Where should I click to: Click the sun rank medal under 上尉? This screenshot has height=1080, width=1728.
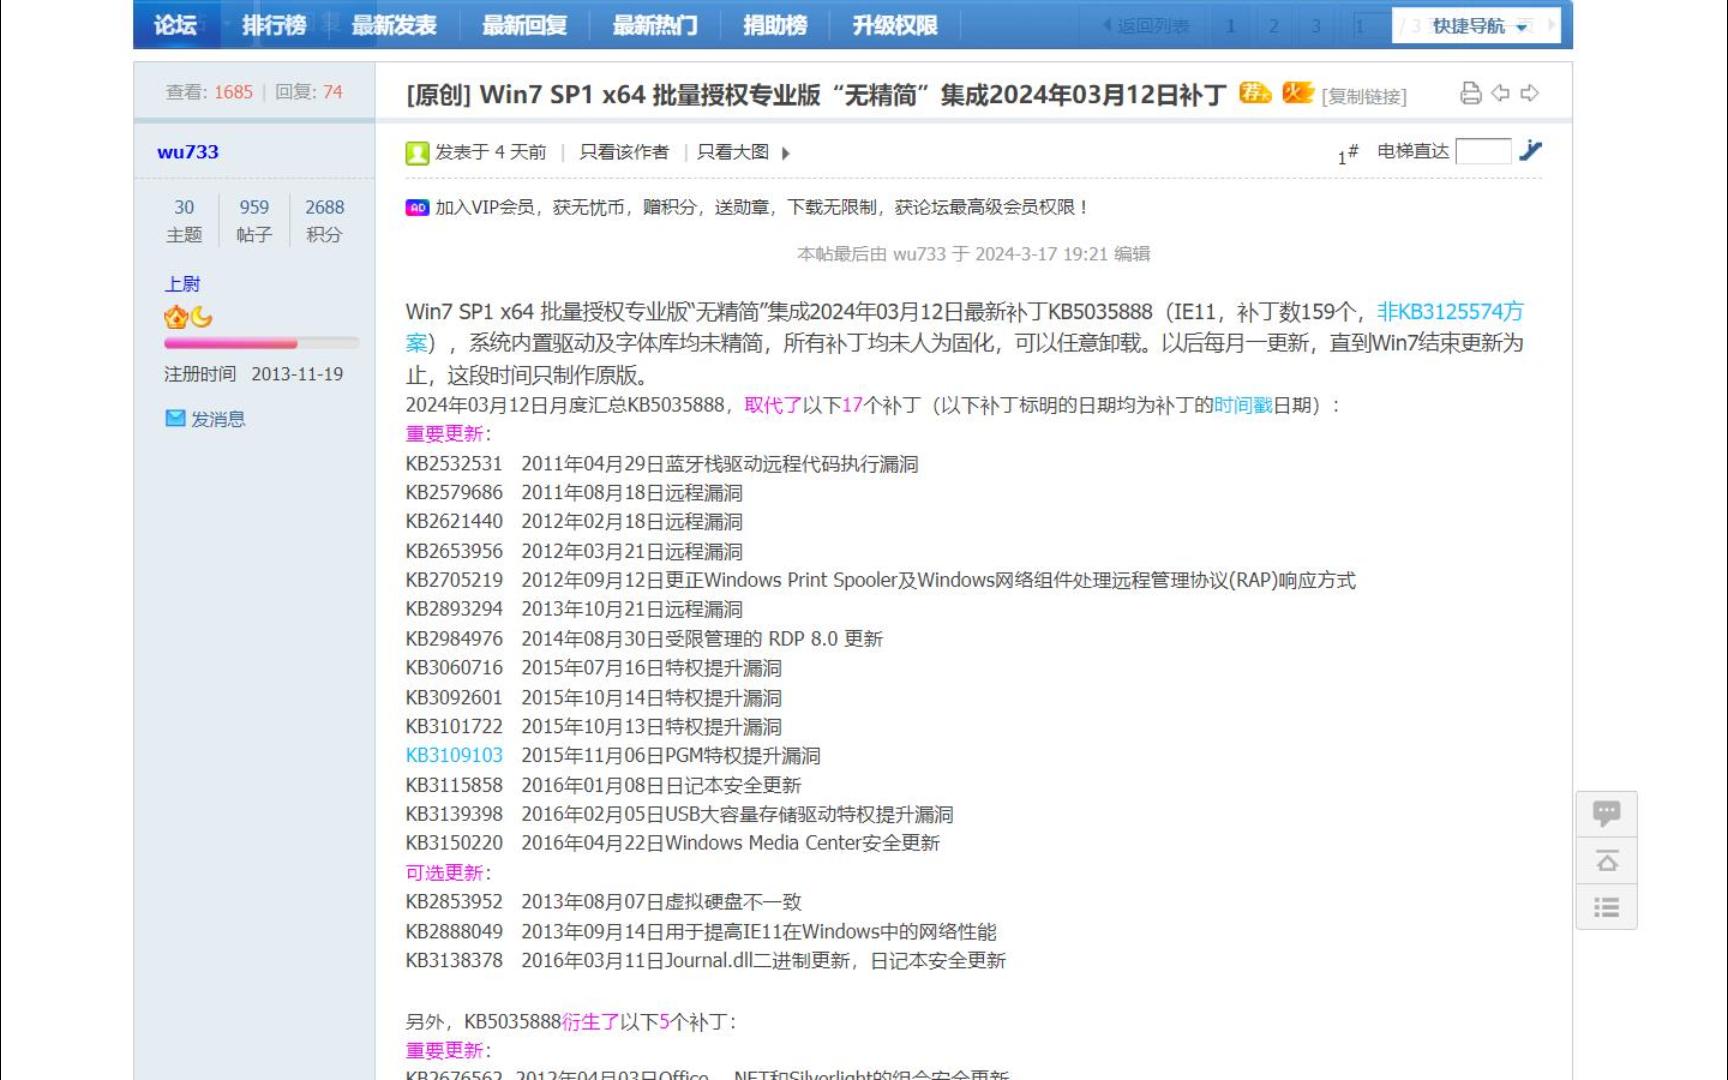click(x=176, y=318)
